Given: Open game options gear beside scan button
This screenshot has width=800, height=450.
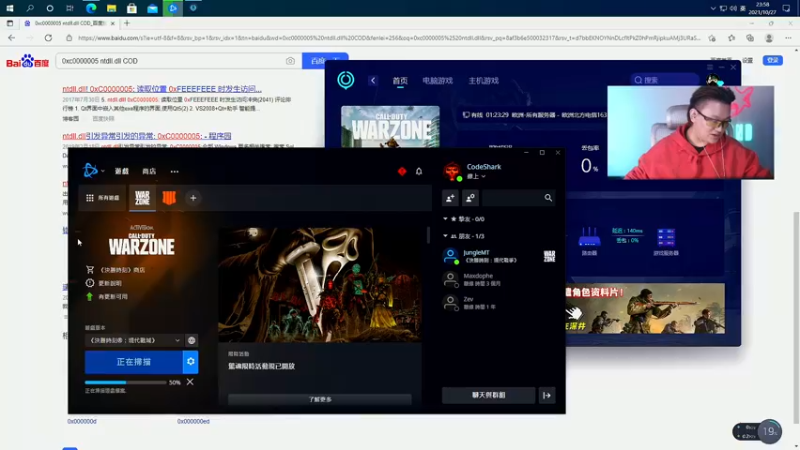Looking at the screenshot, I should pos(190,362).
